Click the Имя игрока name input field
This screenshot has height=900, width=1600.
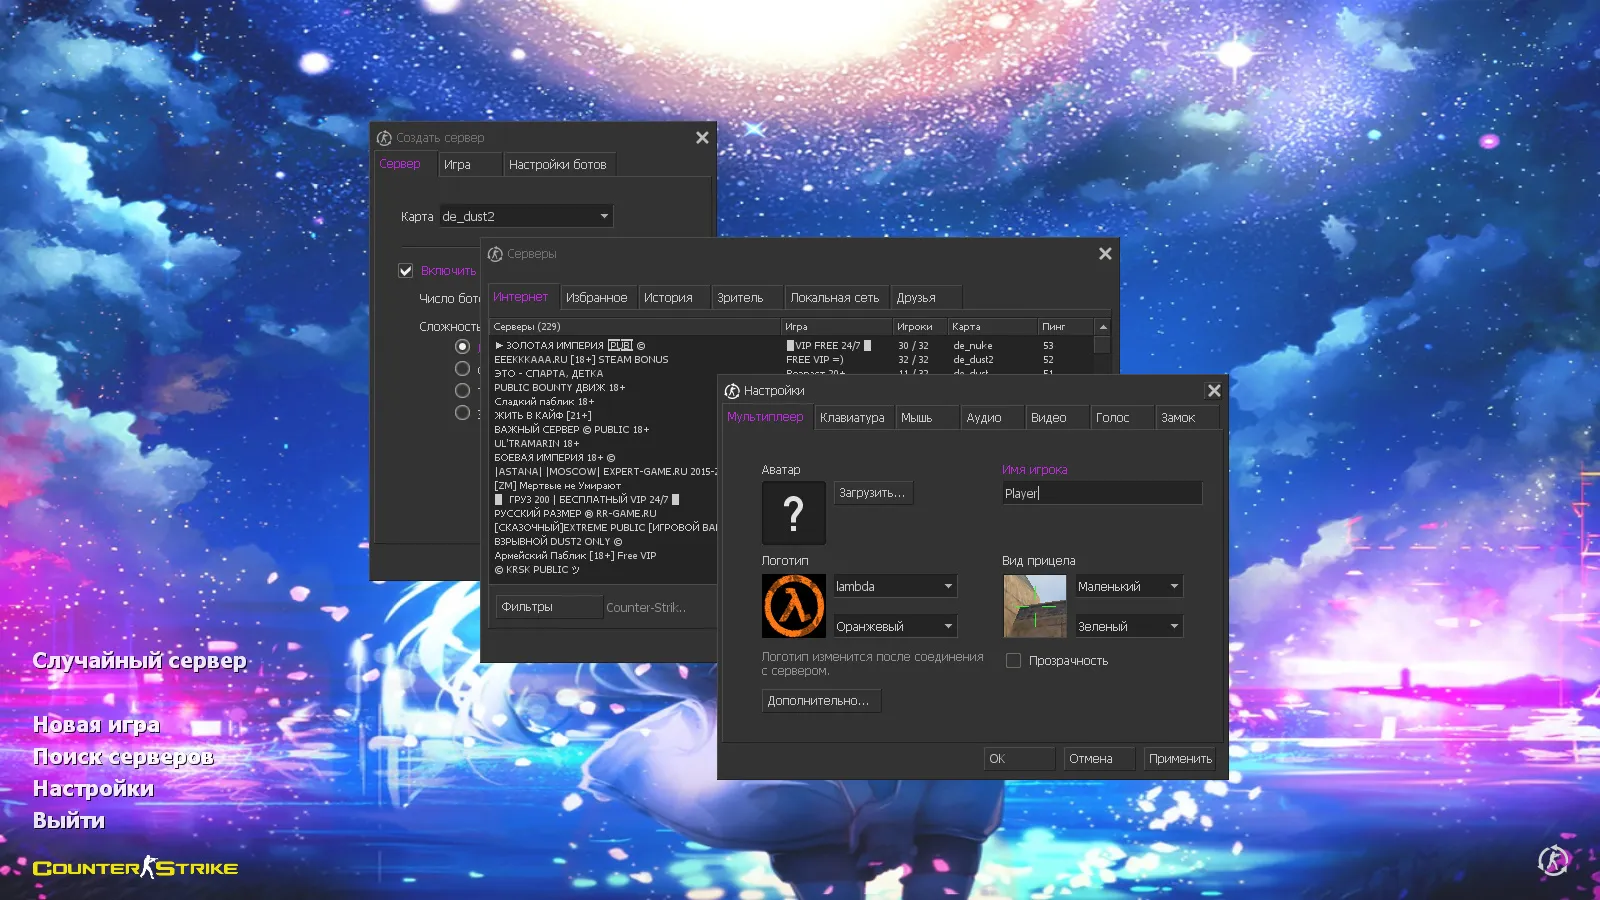point(1101,493)
